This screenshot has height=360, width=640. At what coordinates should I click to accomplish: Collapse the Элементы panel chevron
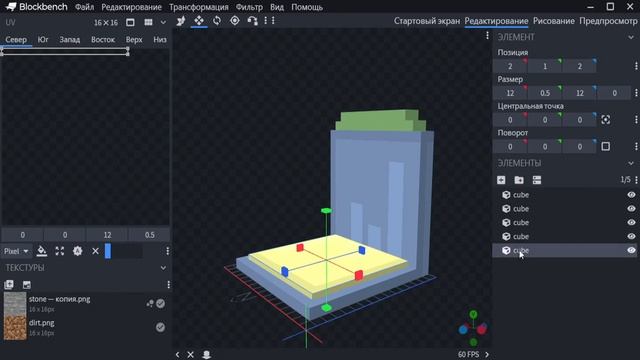(x=631, y=163)
